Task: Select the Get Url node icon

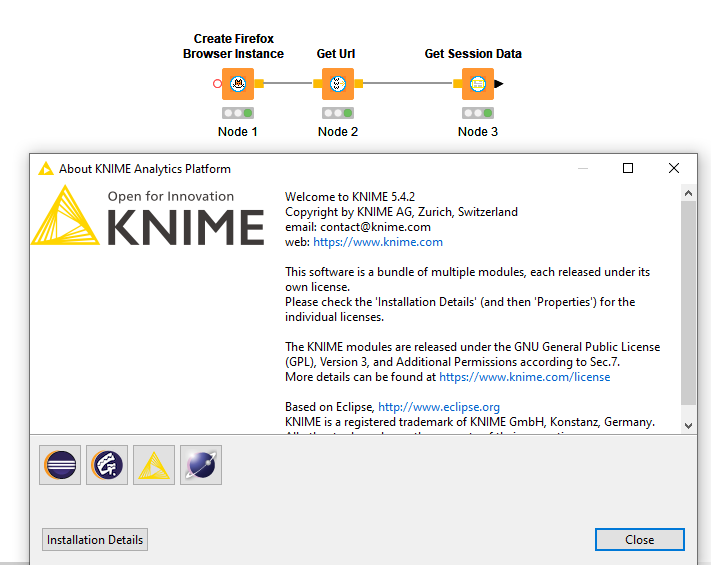Action: pos(338,84)
